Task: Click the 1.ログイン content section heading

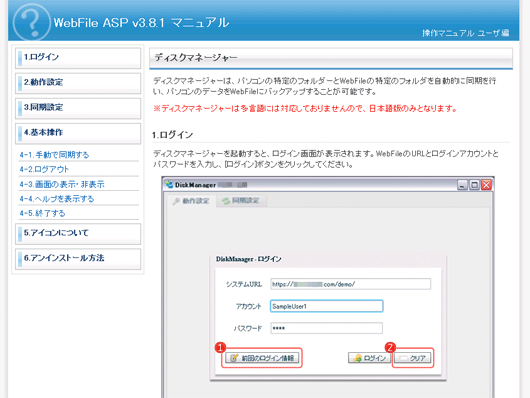Action: [172, 135]
